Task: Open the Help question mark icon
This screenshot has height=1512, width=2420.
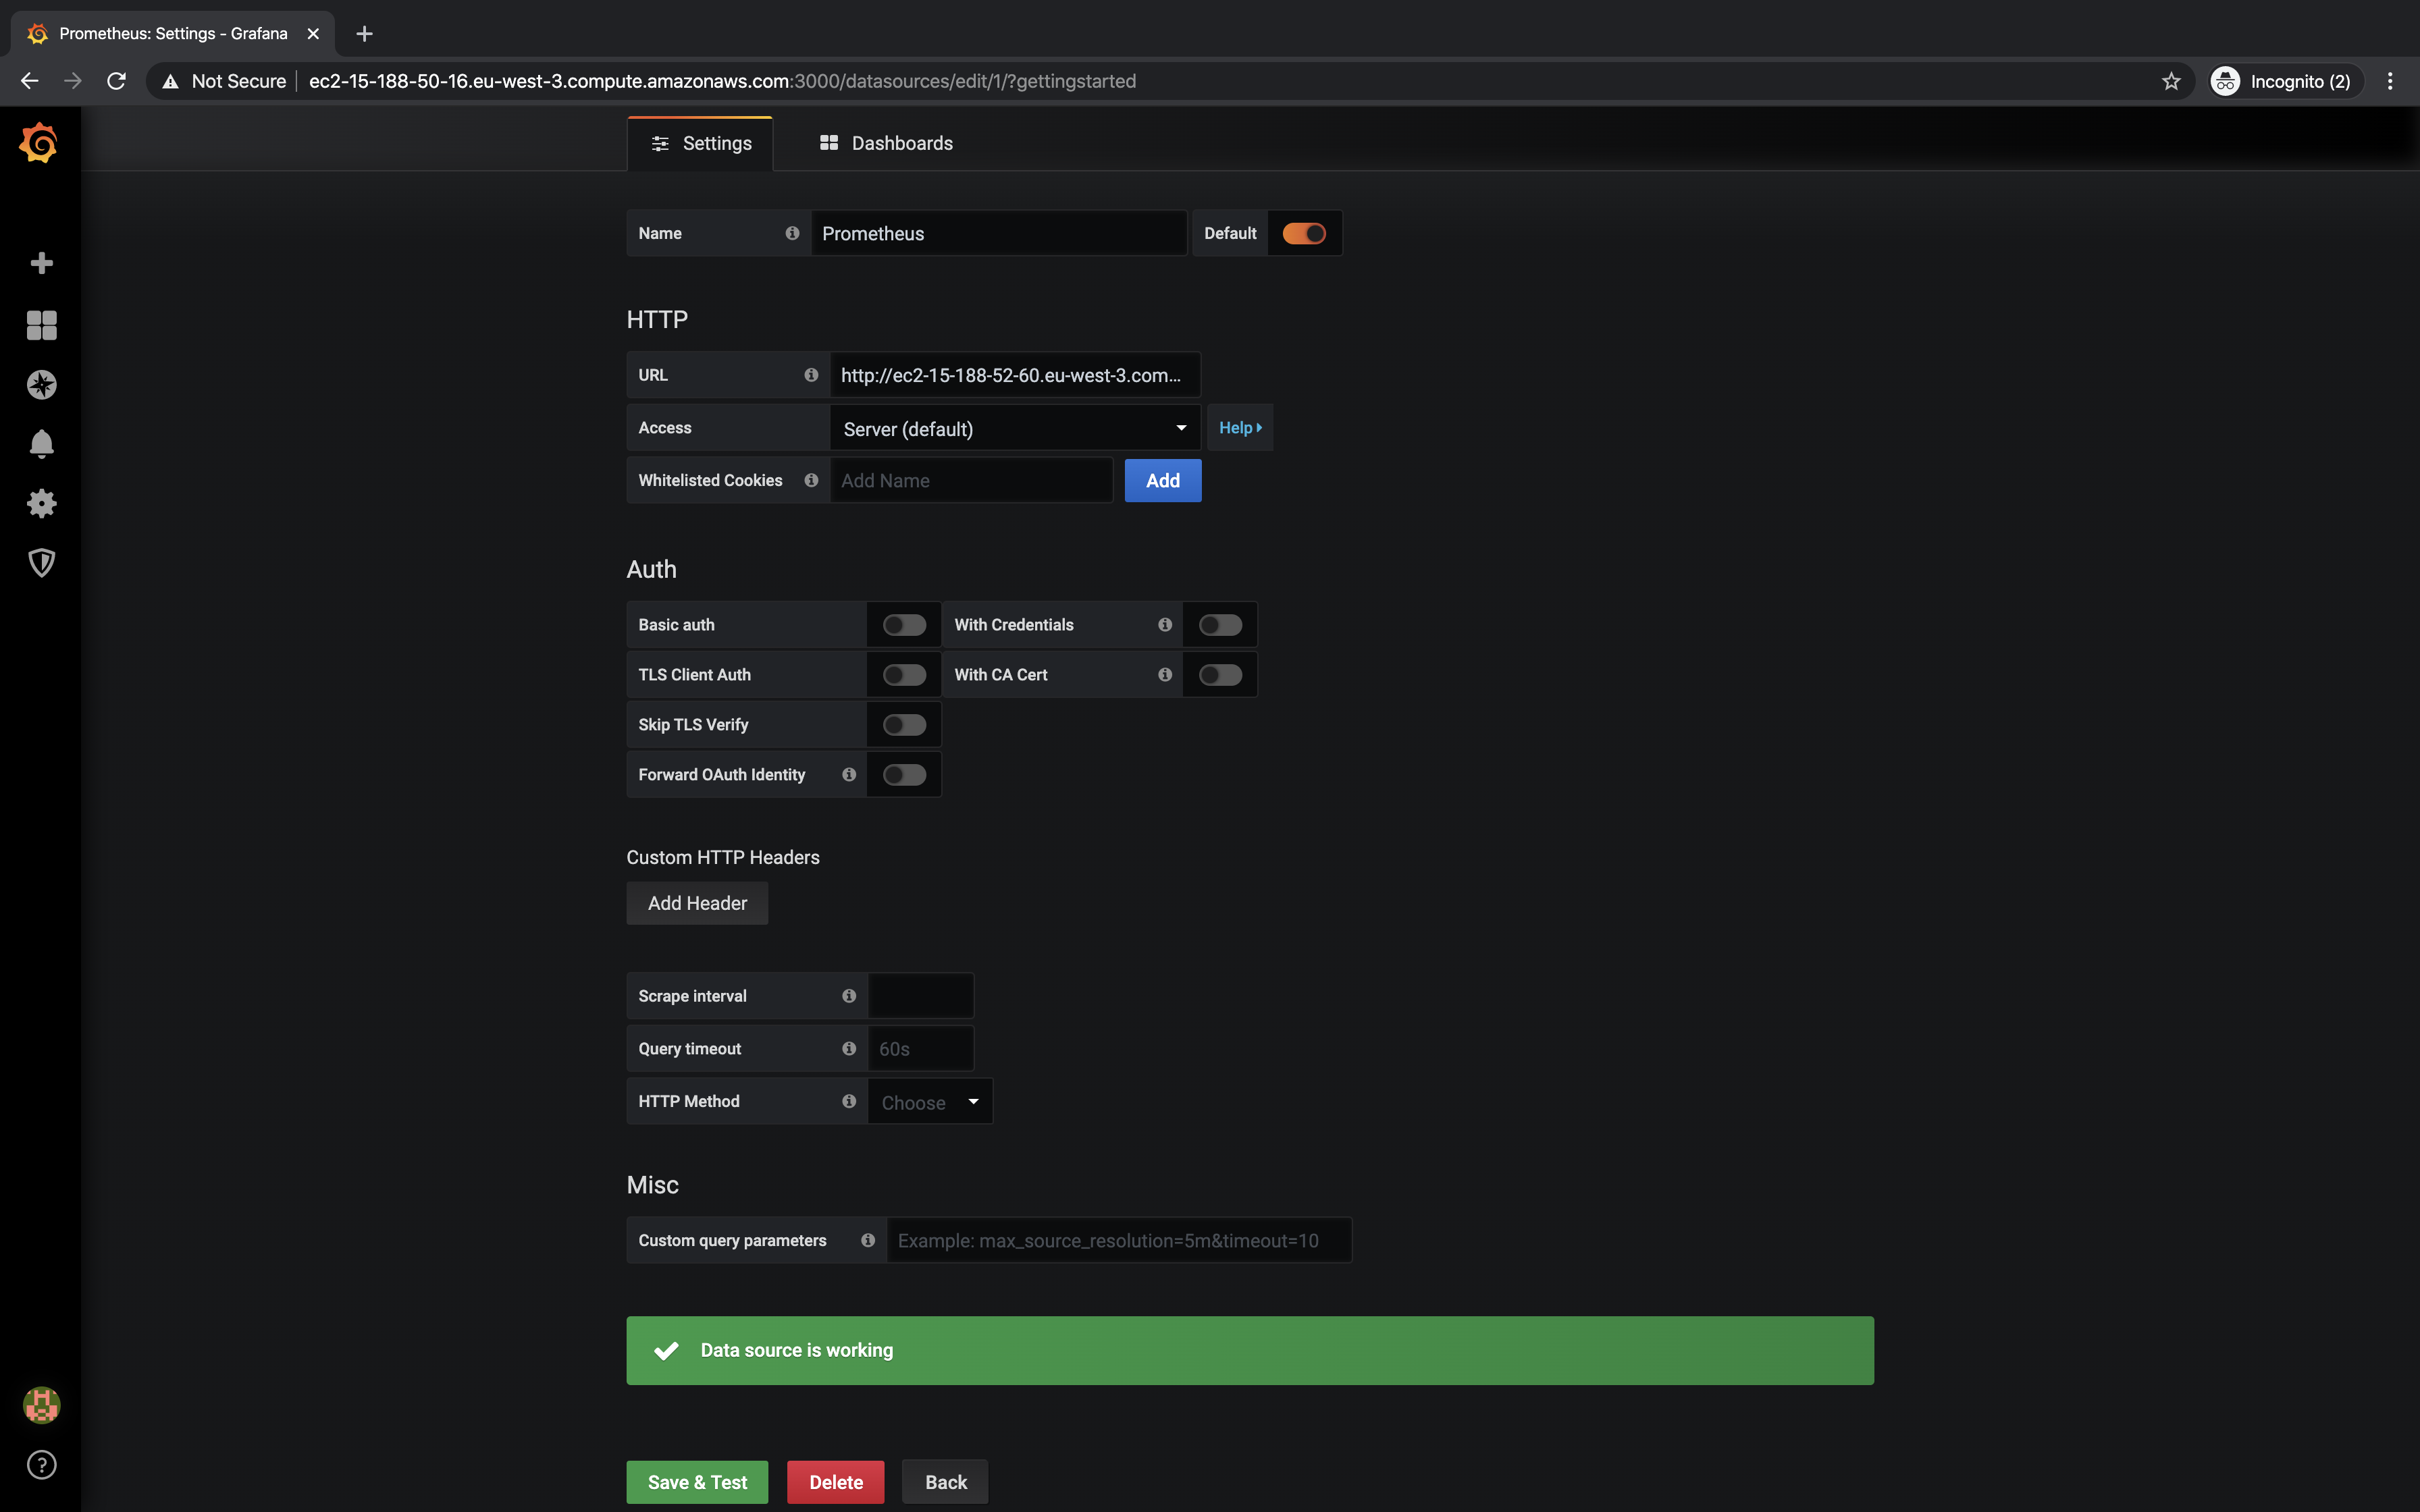Action: pos(41,1464)
